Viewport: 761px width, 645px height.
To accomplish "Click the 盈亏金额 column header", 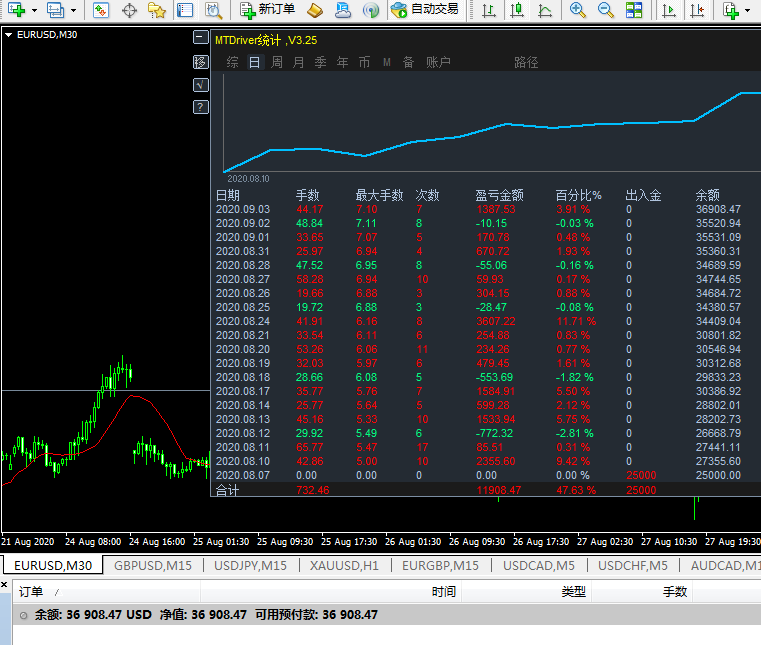I will coord(499,195).
